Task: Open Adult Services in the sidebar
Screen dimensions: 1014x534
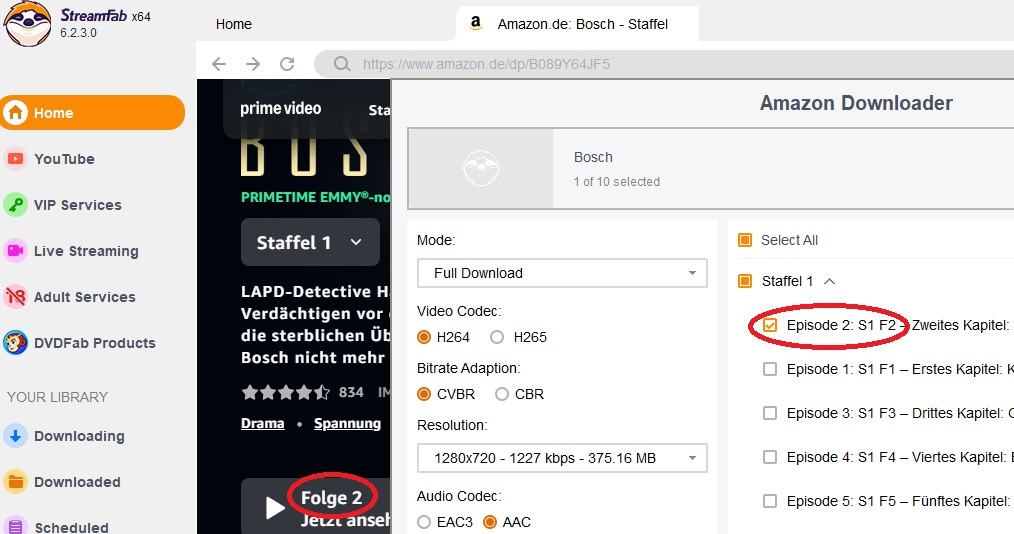Action: pyautogui.click(x=85, y=297)
